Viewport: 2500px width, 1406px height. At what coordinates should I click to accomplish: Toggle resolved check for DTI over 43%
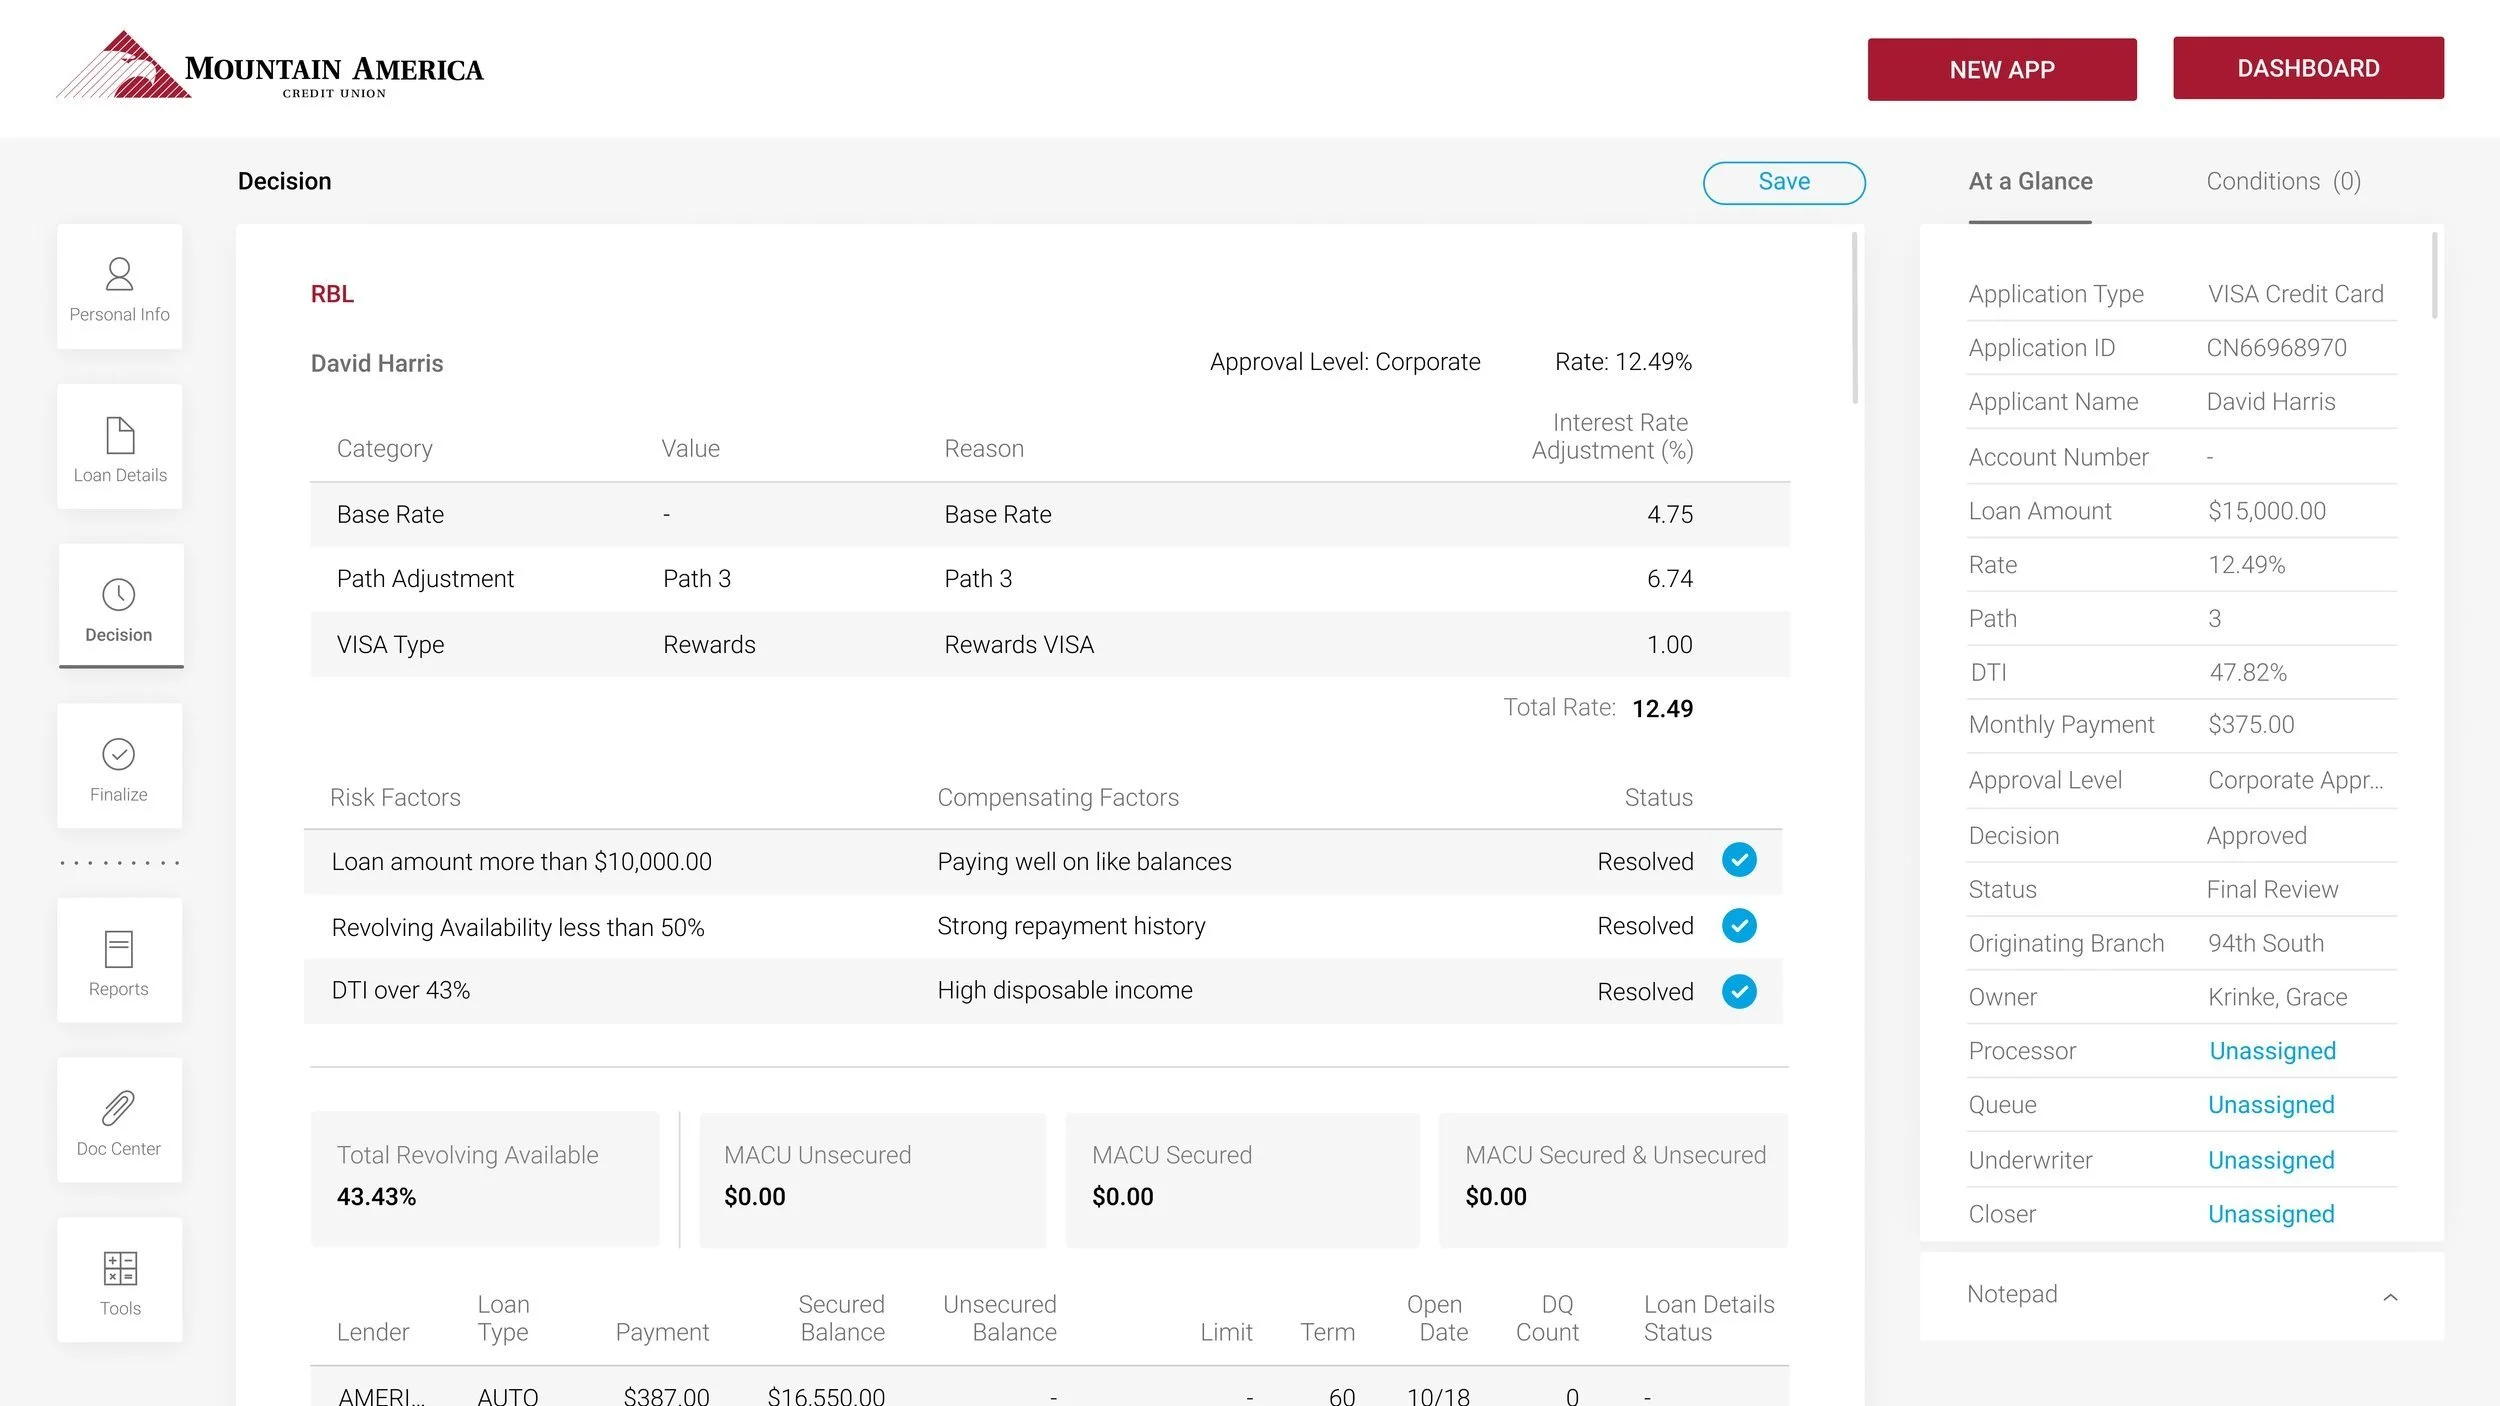point(1739,992)
